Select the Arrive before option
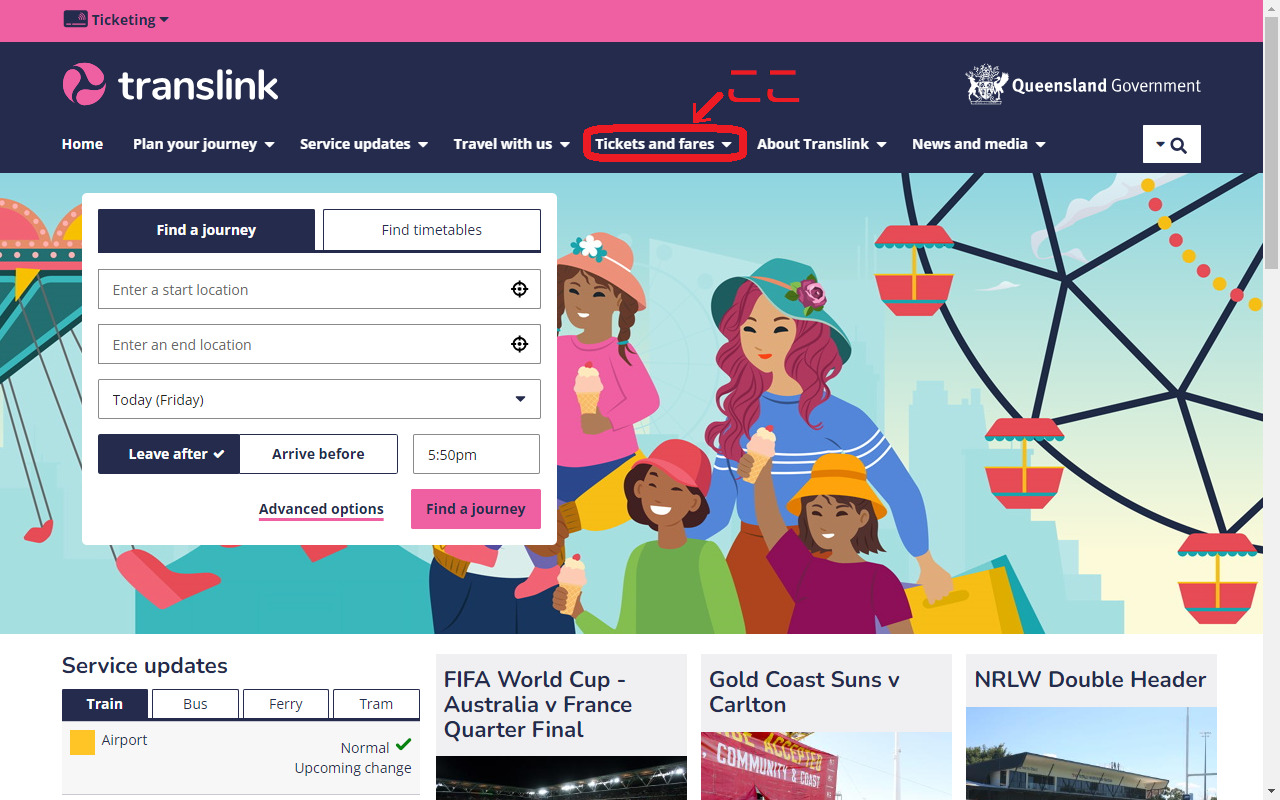Screen dimensions: 1280x800 click(x=318, y=454)
